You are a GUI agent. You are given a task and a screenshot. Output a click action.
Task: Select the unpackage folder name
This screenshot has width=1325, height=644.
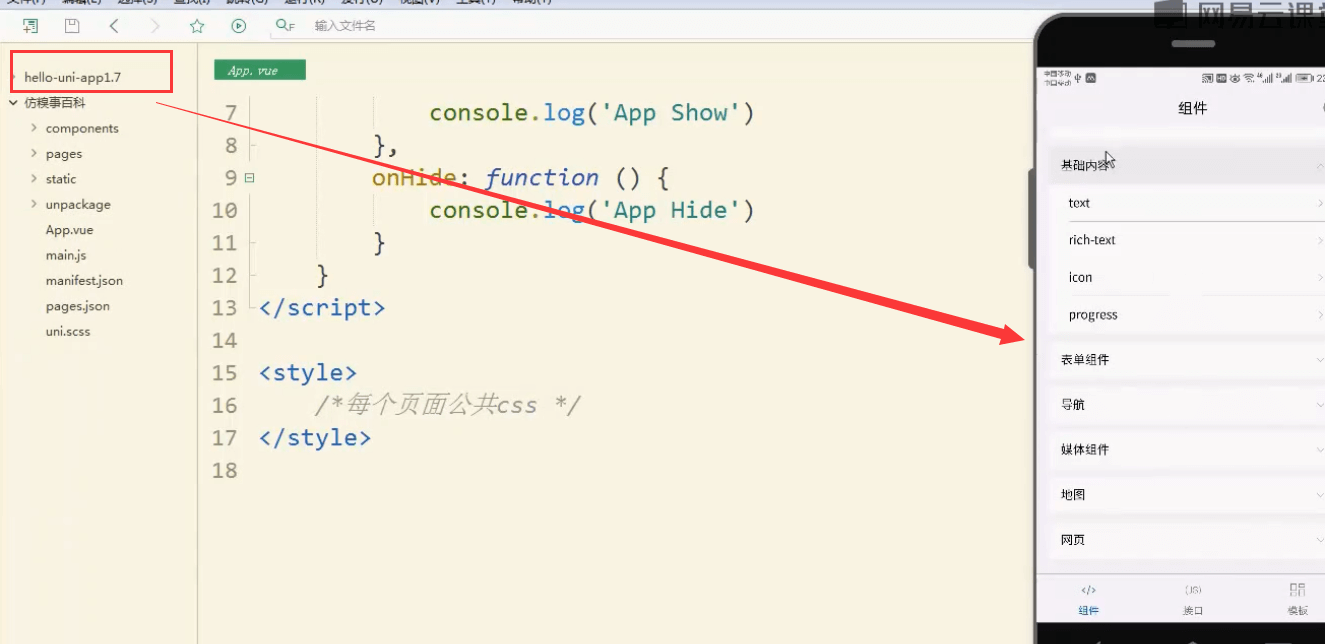pos(78,204)
